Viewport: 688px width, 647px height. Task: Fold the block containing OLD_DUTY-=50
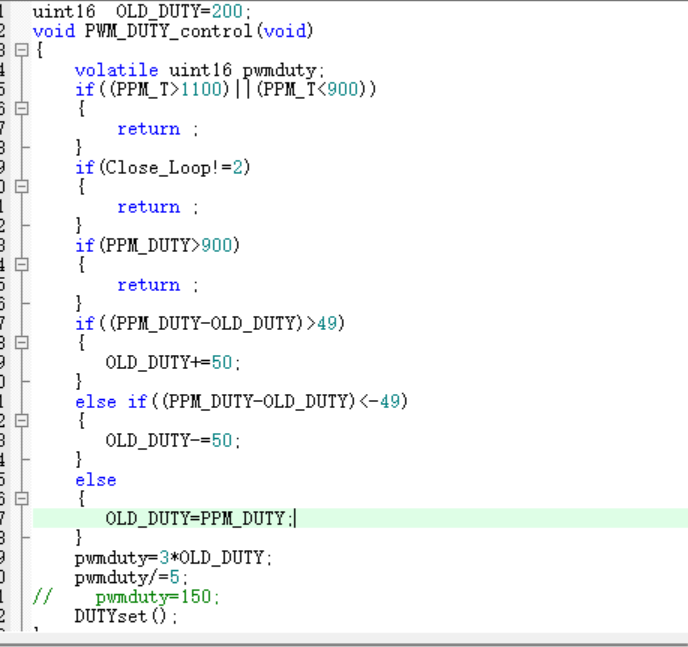pyautogui.click(x=21, y=421)
